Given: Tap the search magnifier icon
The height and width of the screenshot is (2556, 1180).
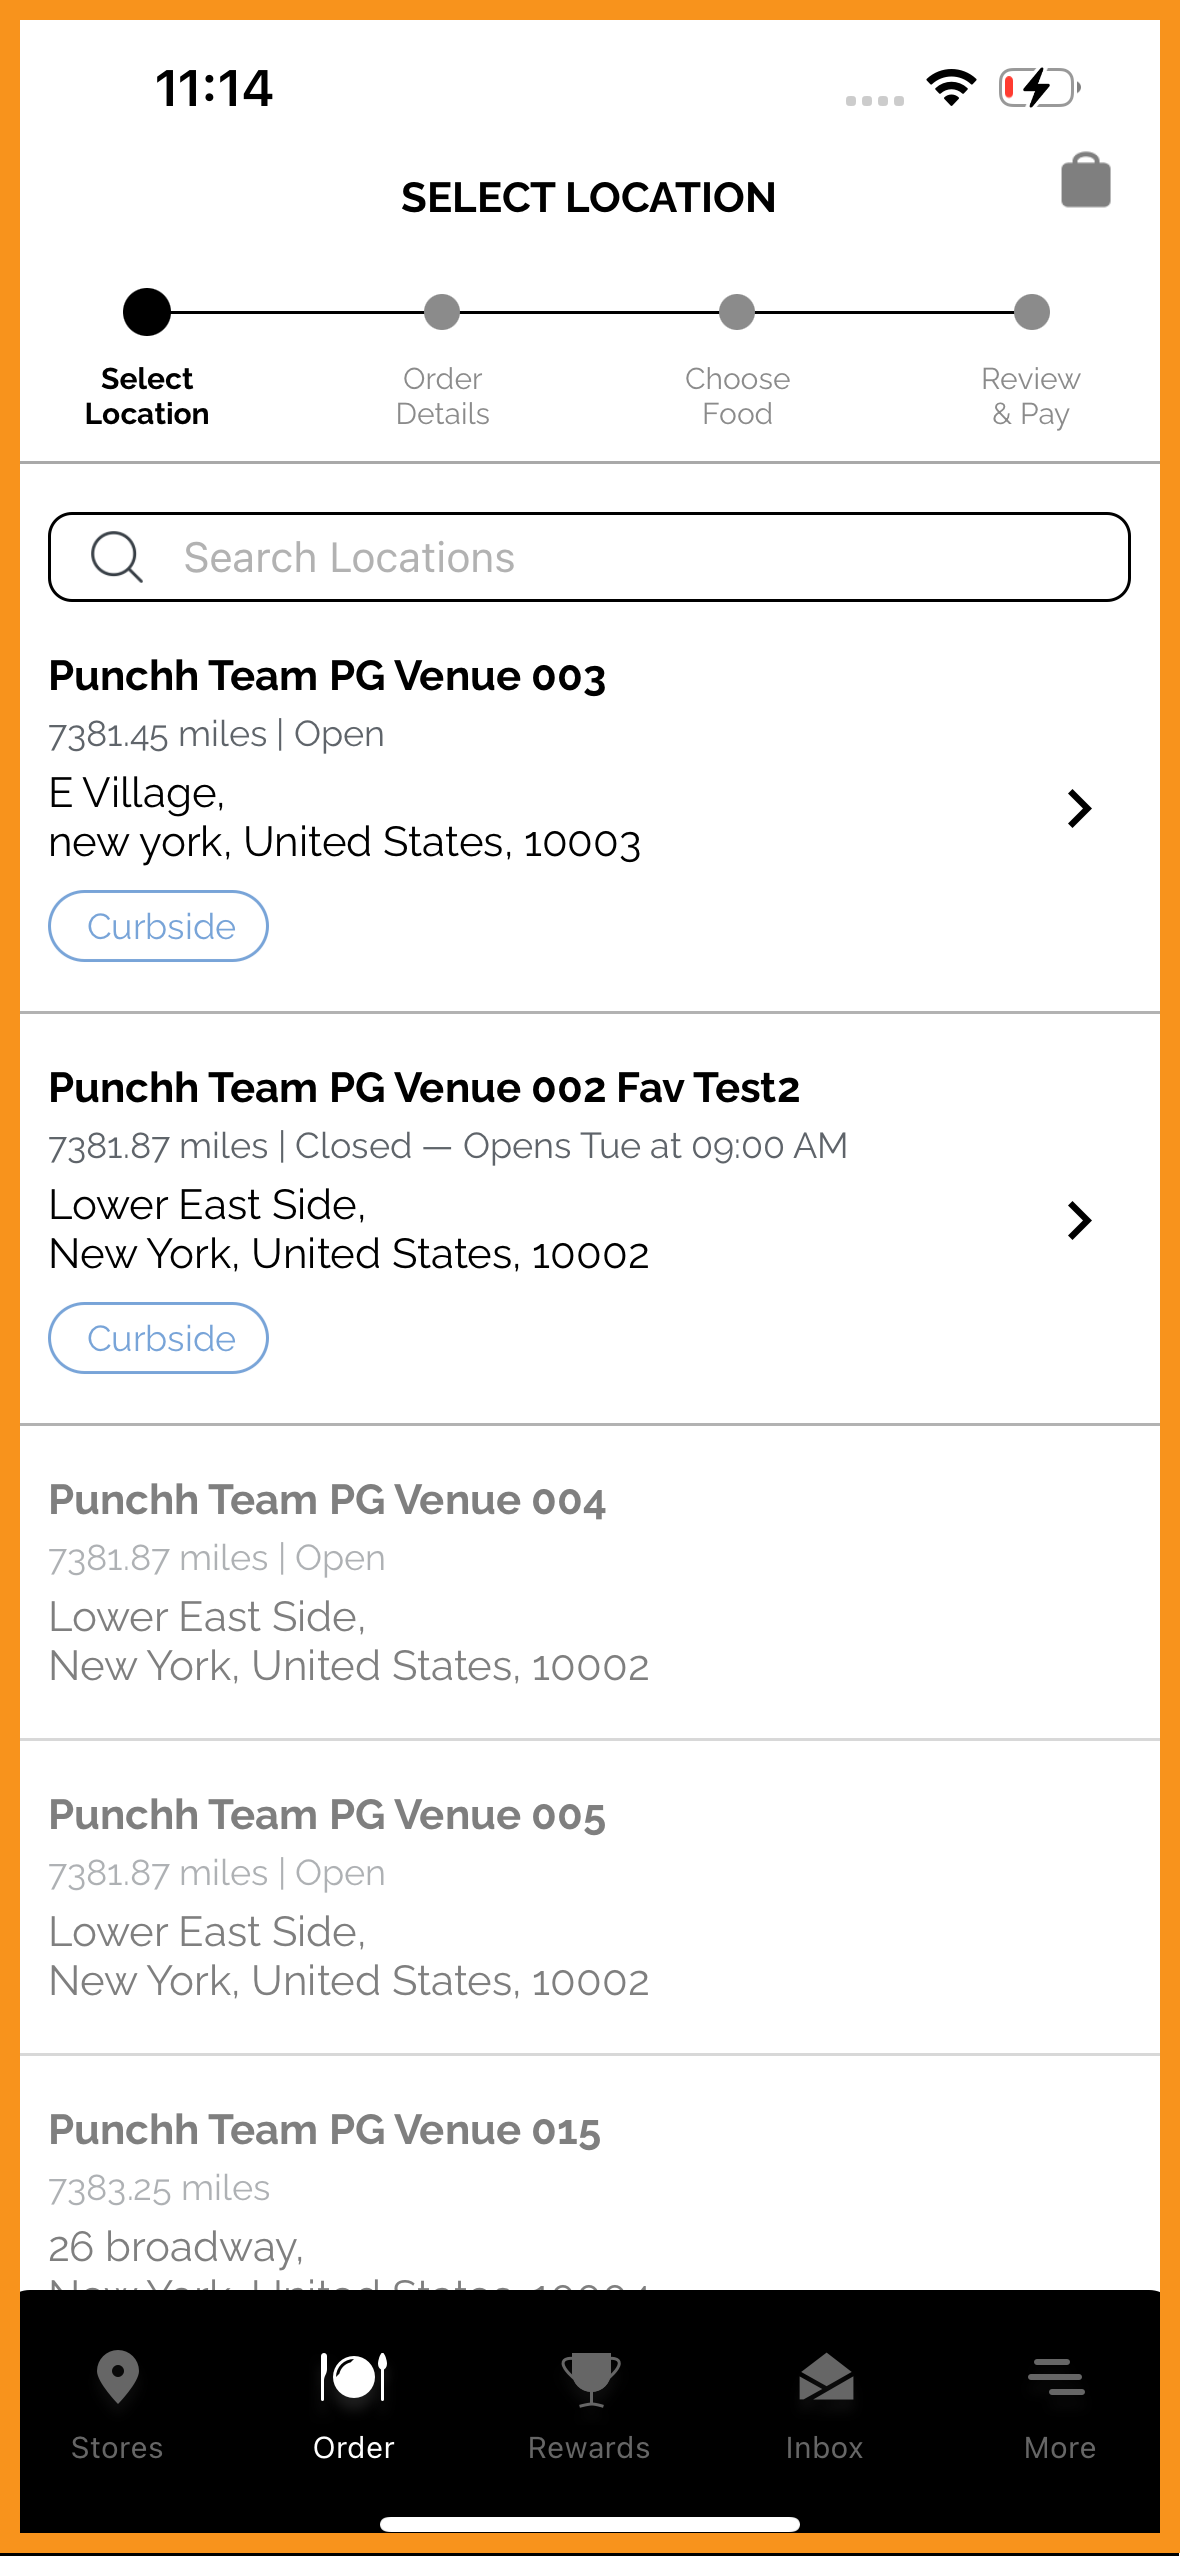Looking at the screenshot, I should click(x=117, y=557).
